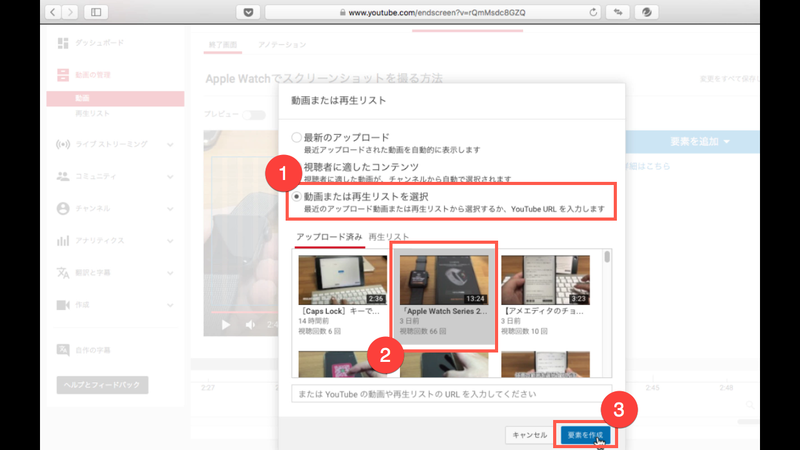
Task: Go back with Safari's back arrow
Action: click(x=53, y=12)
